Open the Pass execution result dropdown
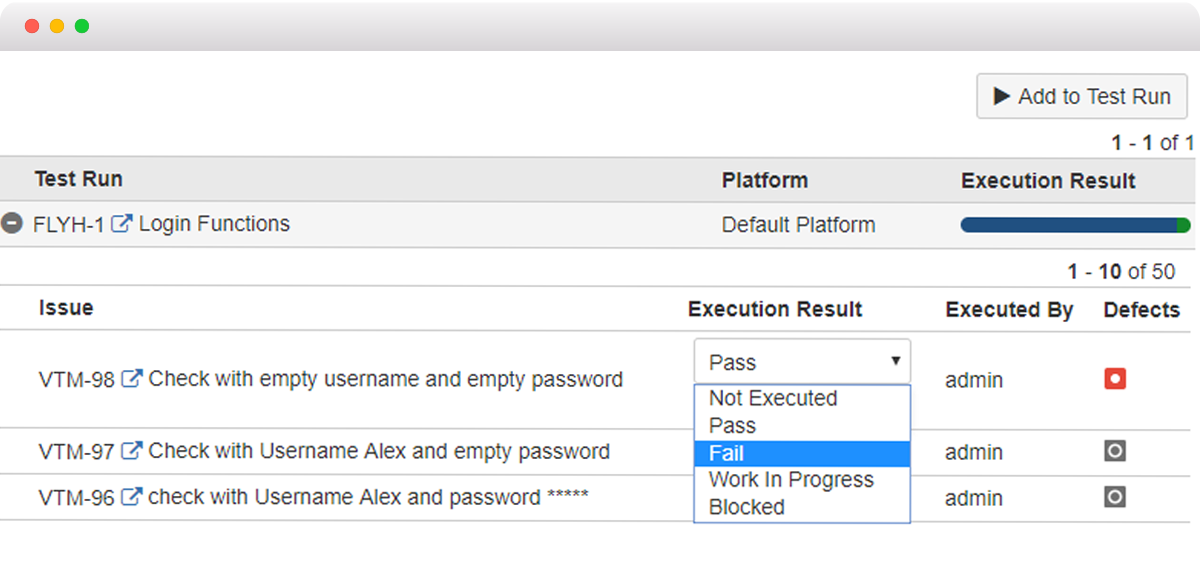1200x575 pixels. click(x=802, y=361)
